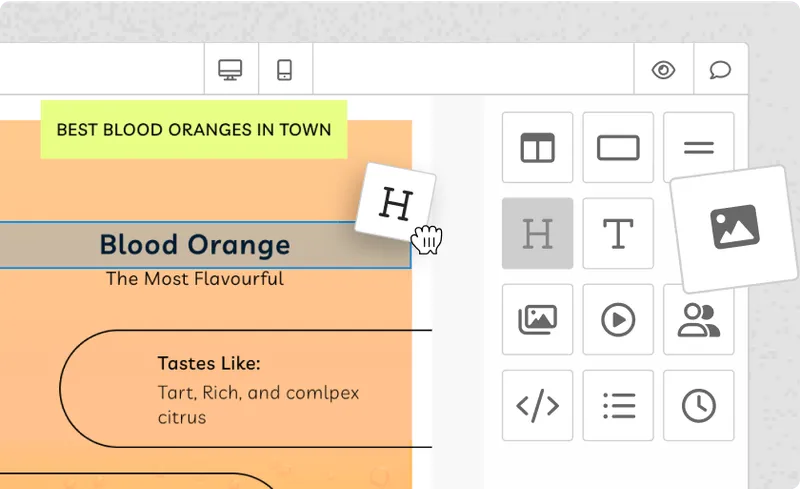Select the columns layout block

[x=537, y=148]
